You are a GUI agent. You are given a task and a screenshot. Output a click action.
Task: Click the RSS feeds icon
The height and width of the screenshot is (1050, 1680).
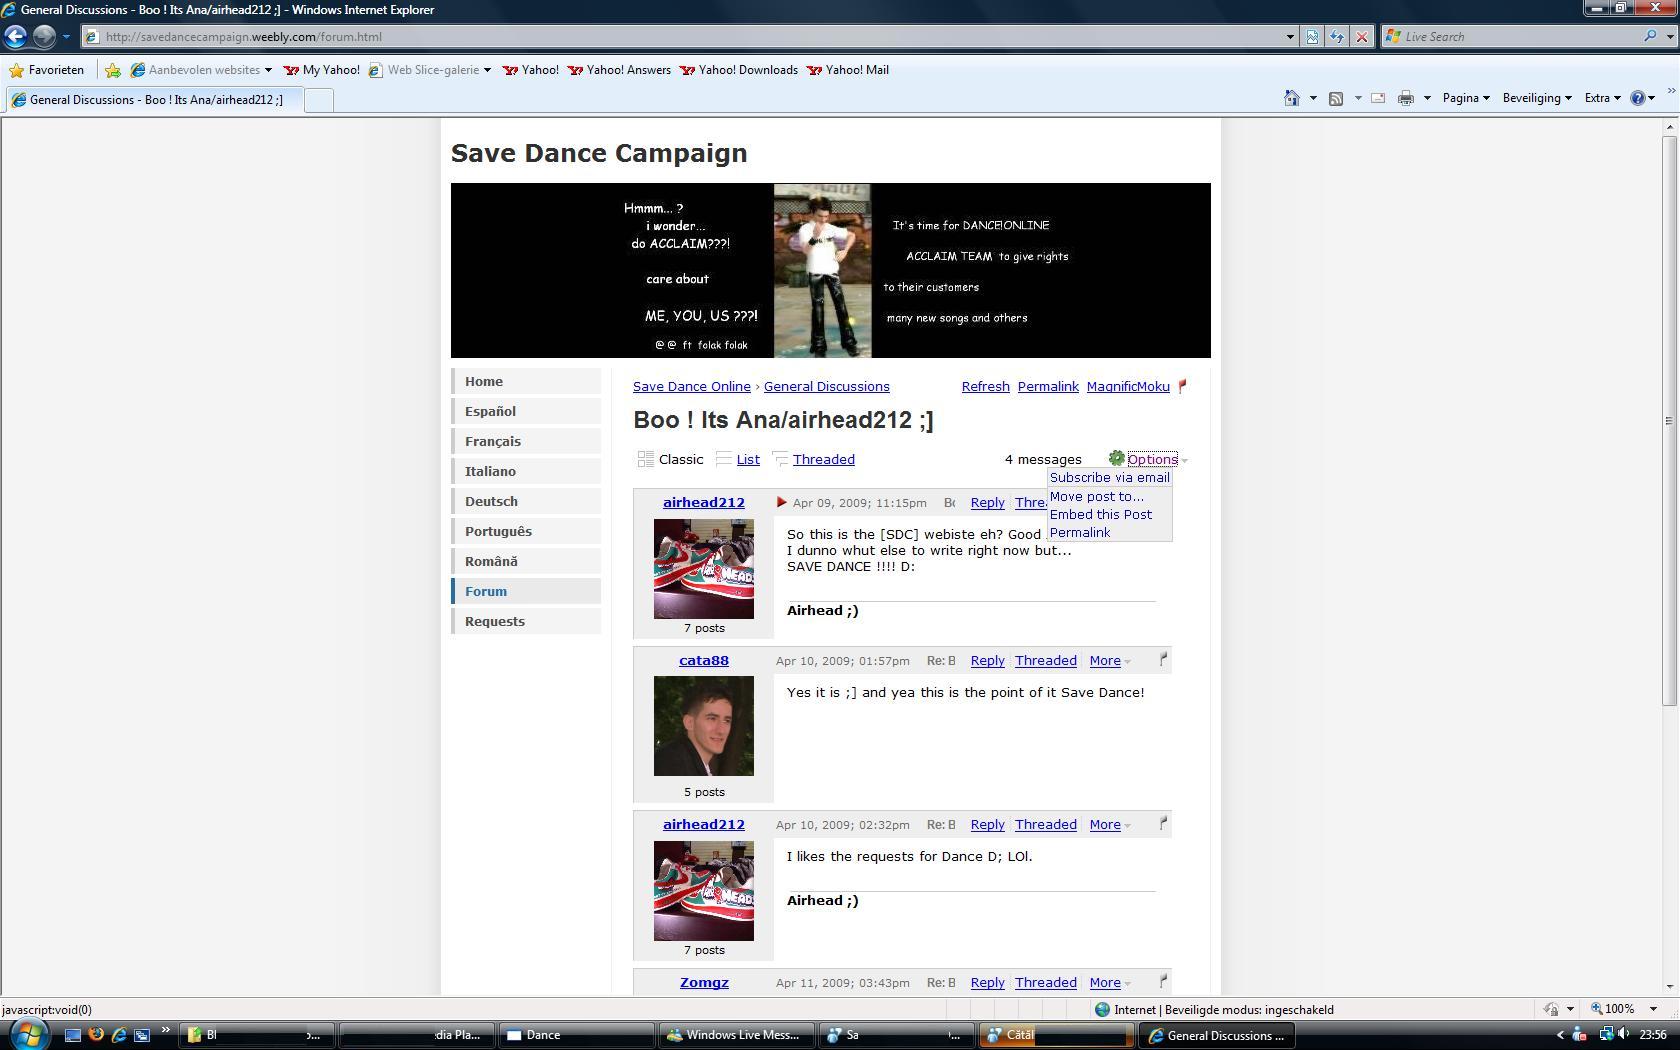[1335, 98]
